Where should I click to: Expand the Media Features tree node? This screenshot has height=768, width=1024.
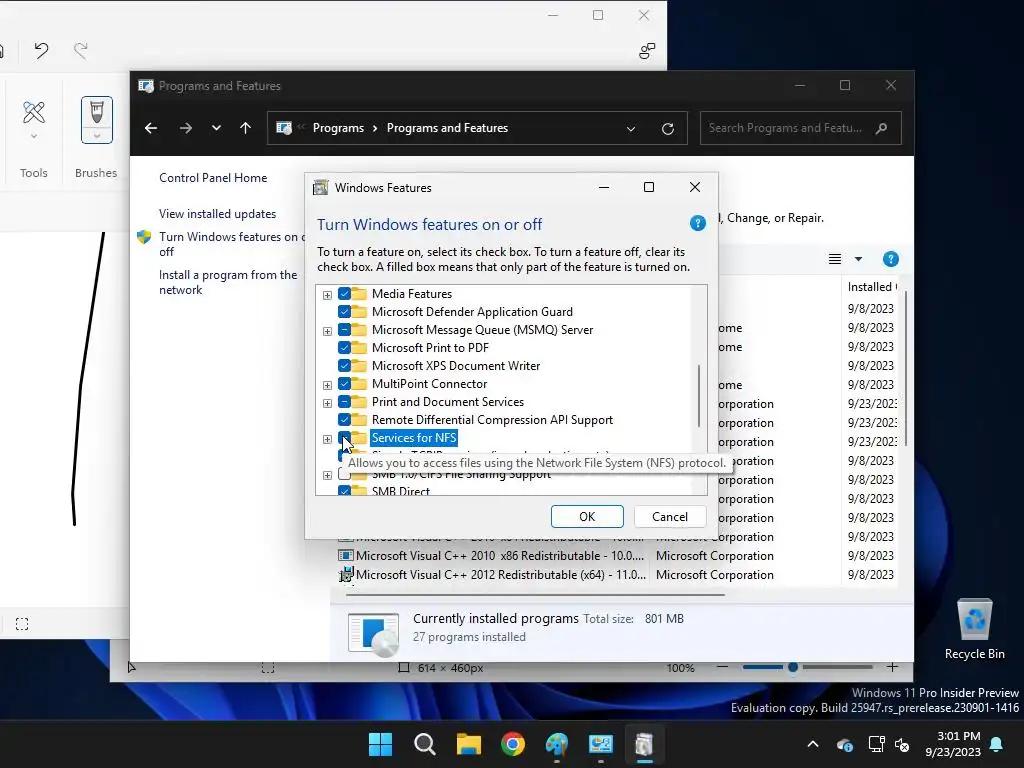(327, 295)
